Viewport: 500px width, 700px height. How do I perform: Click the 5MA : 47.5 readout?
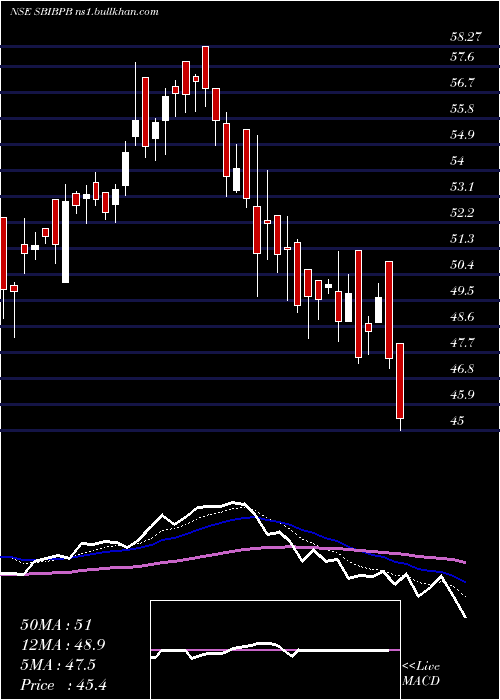pos(58,665)
